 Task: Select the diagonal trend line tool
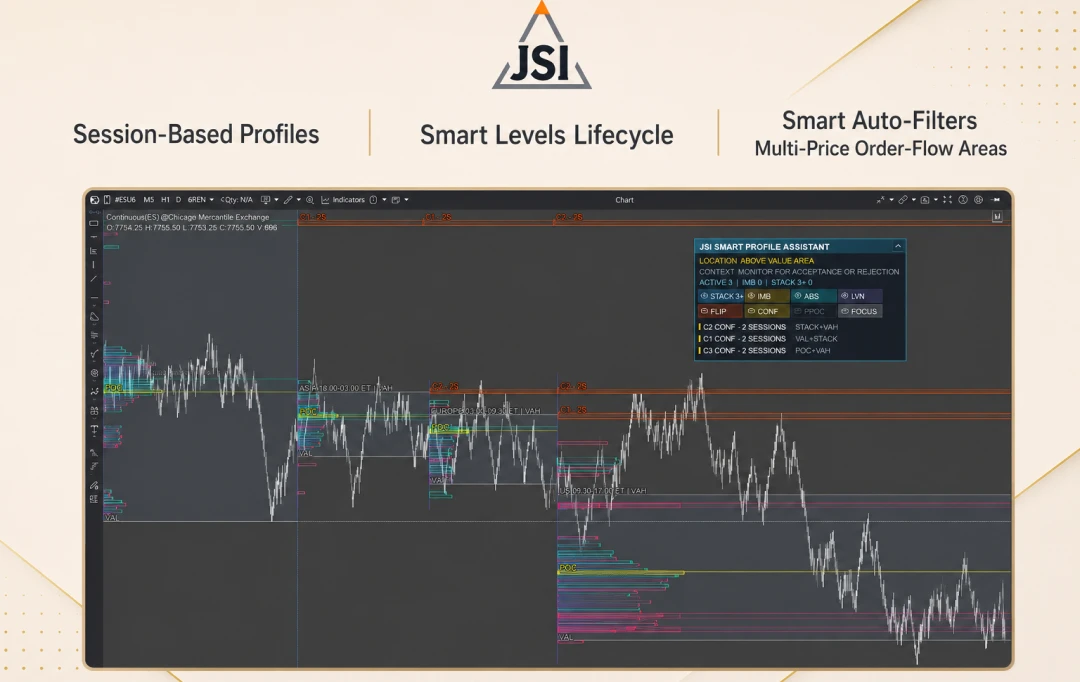[94, 278]
